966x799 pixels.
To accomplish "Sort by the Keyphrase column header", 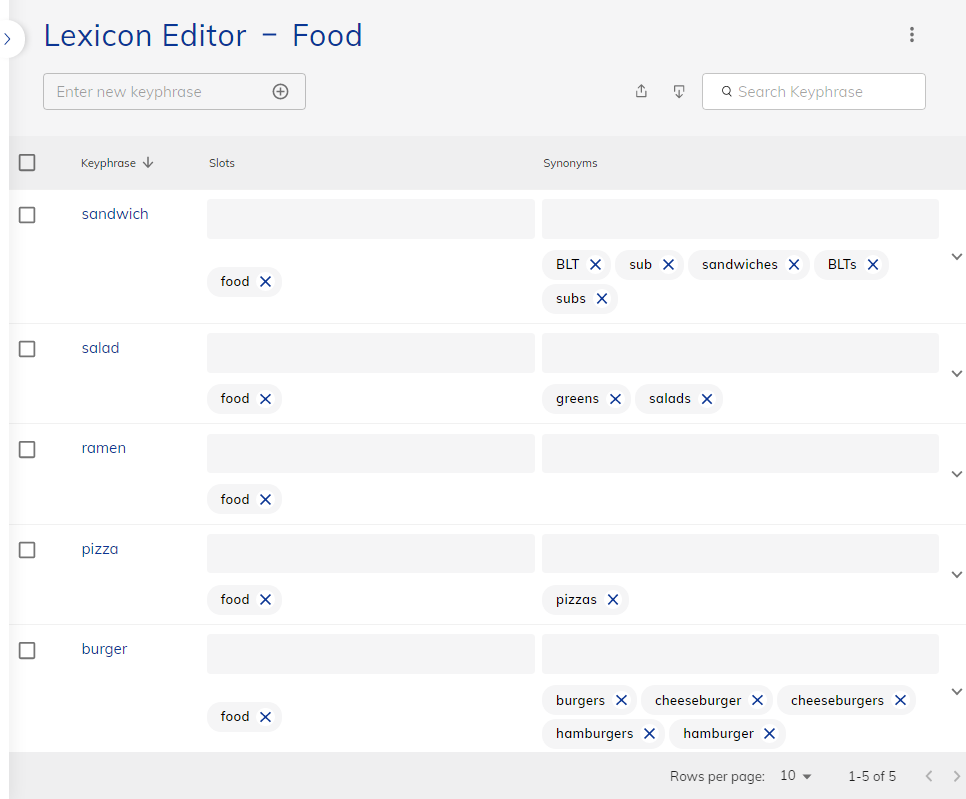I will 117,163.
